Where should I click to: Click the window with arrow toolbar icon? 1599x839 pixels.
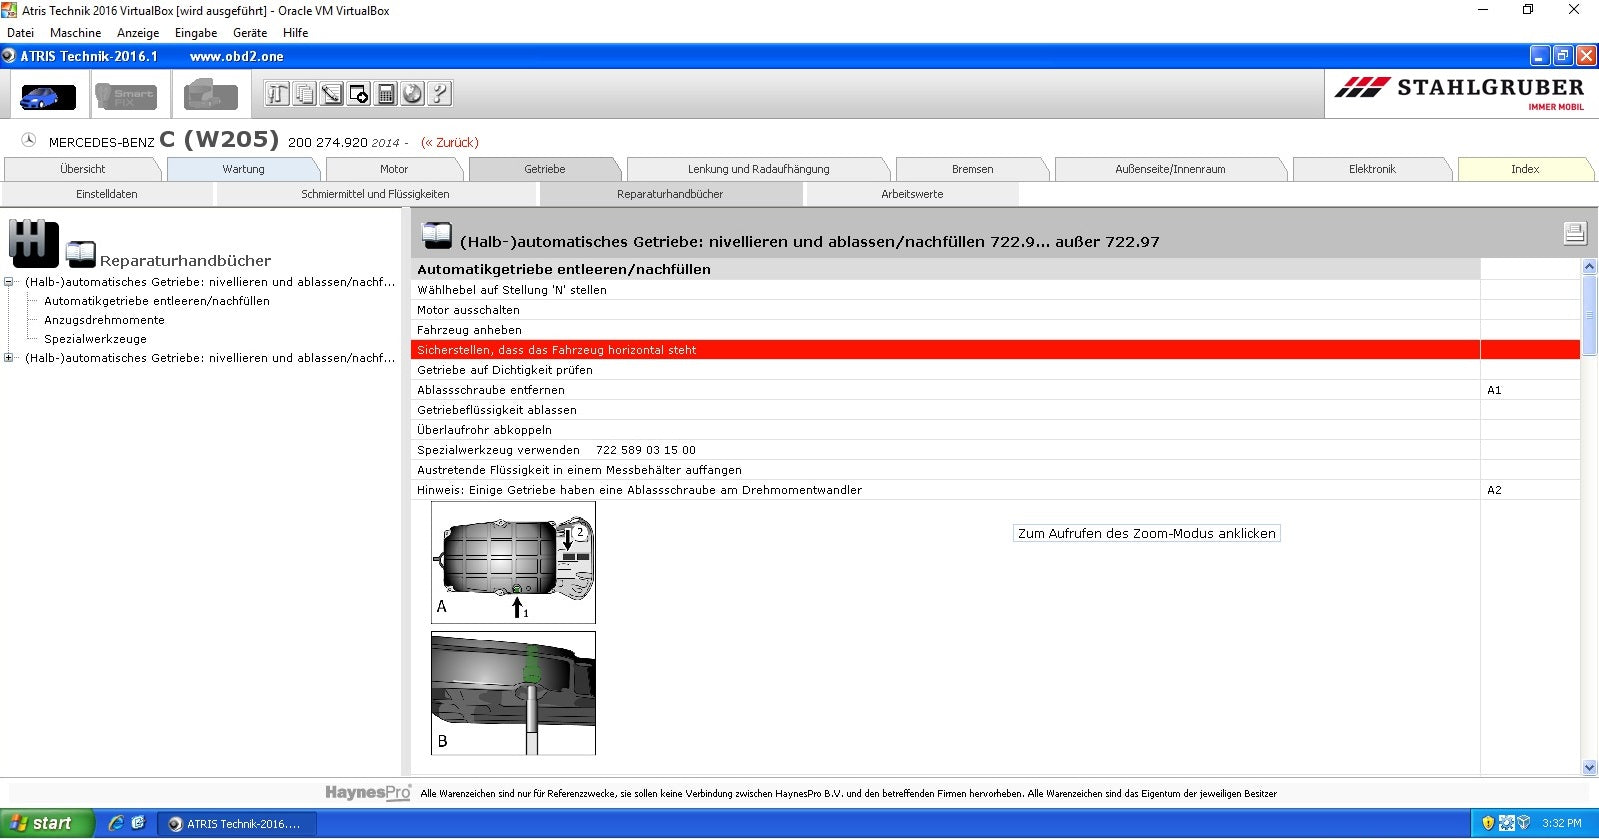click(x=358, y=94)
